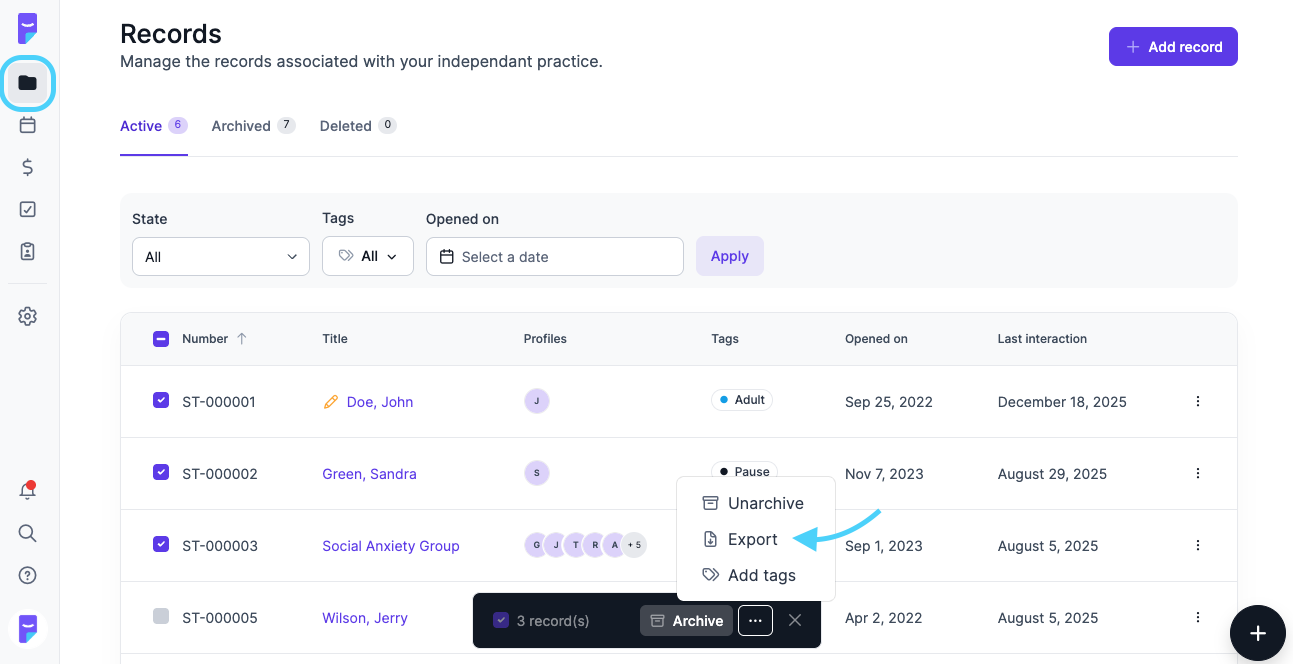Click the Add record button
The height and width of the screenshot is (664, 1293).
point(1173,47)
